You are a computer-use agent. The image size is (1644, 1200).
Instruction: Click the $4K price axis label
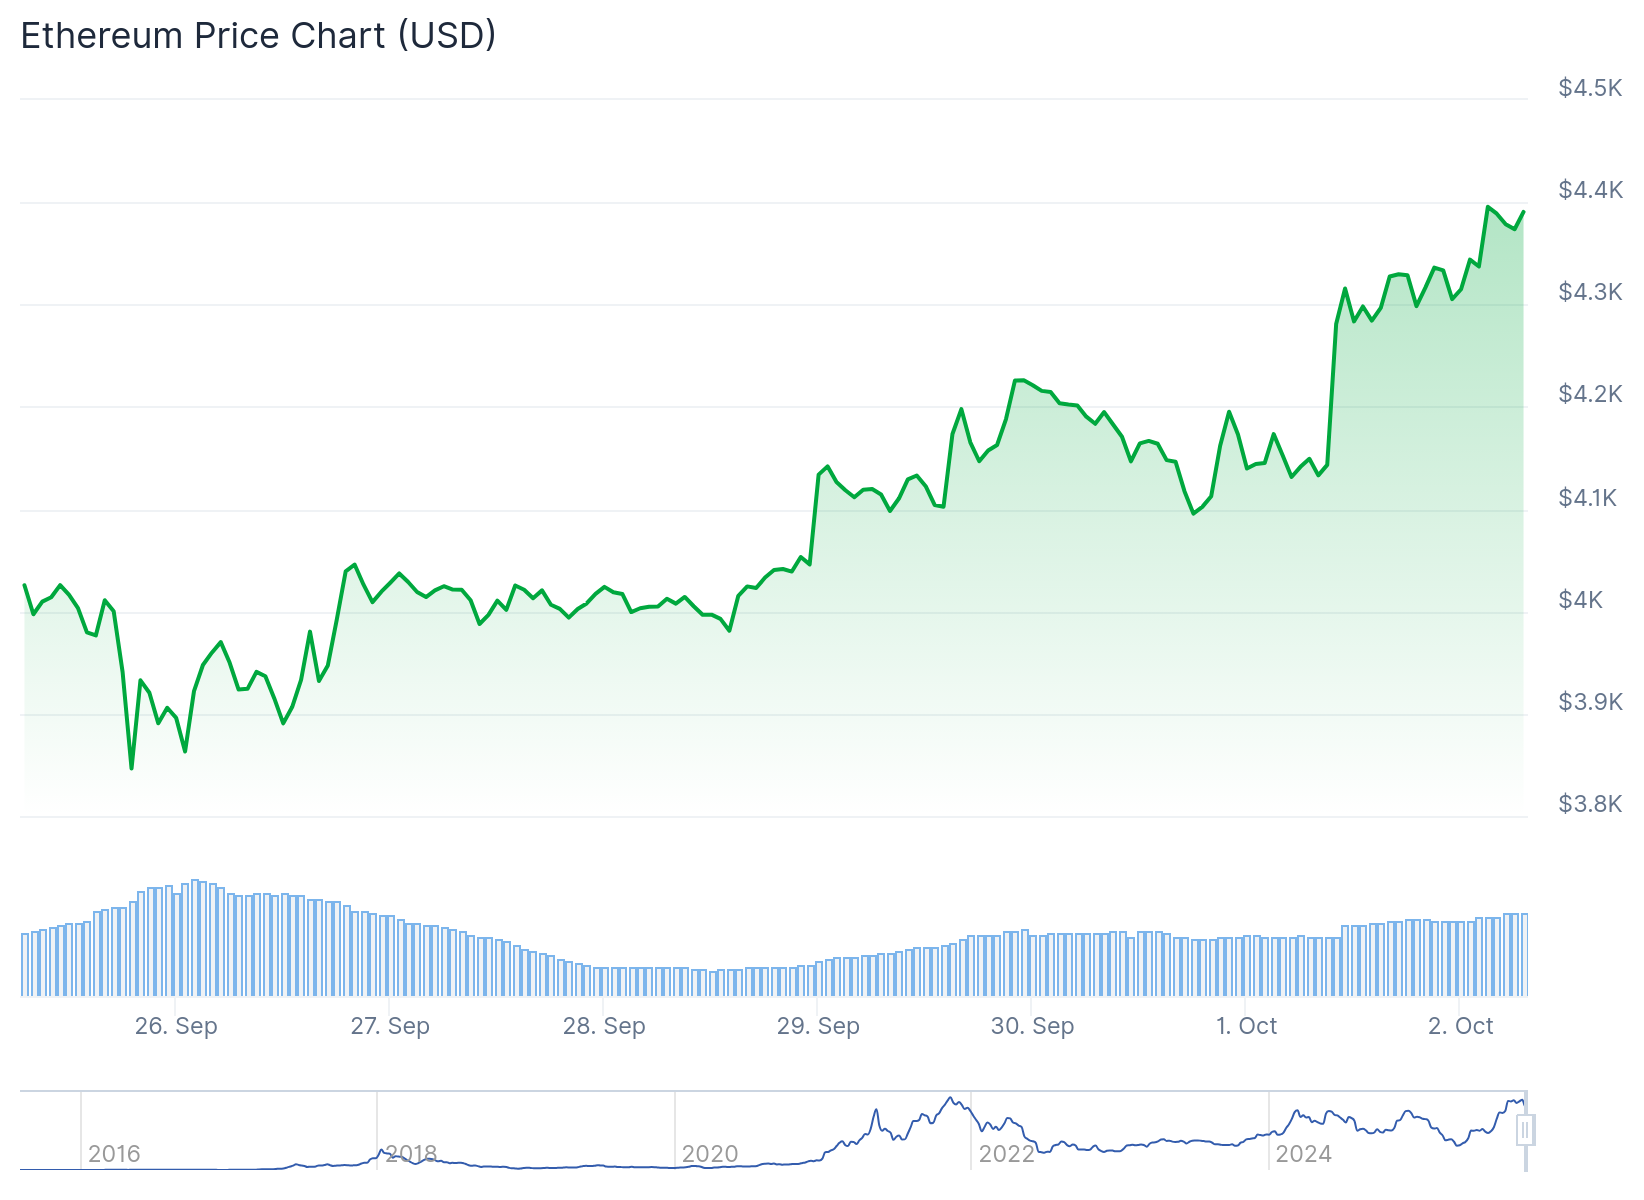tap(1580, 600)
